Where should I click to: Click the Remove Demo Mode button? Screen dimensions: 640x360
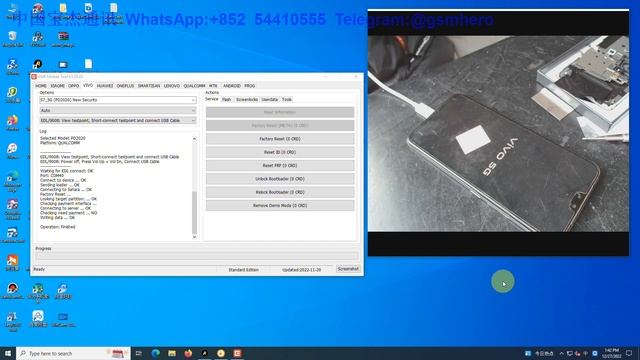pyautogui.click(x=280, y=206)
